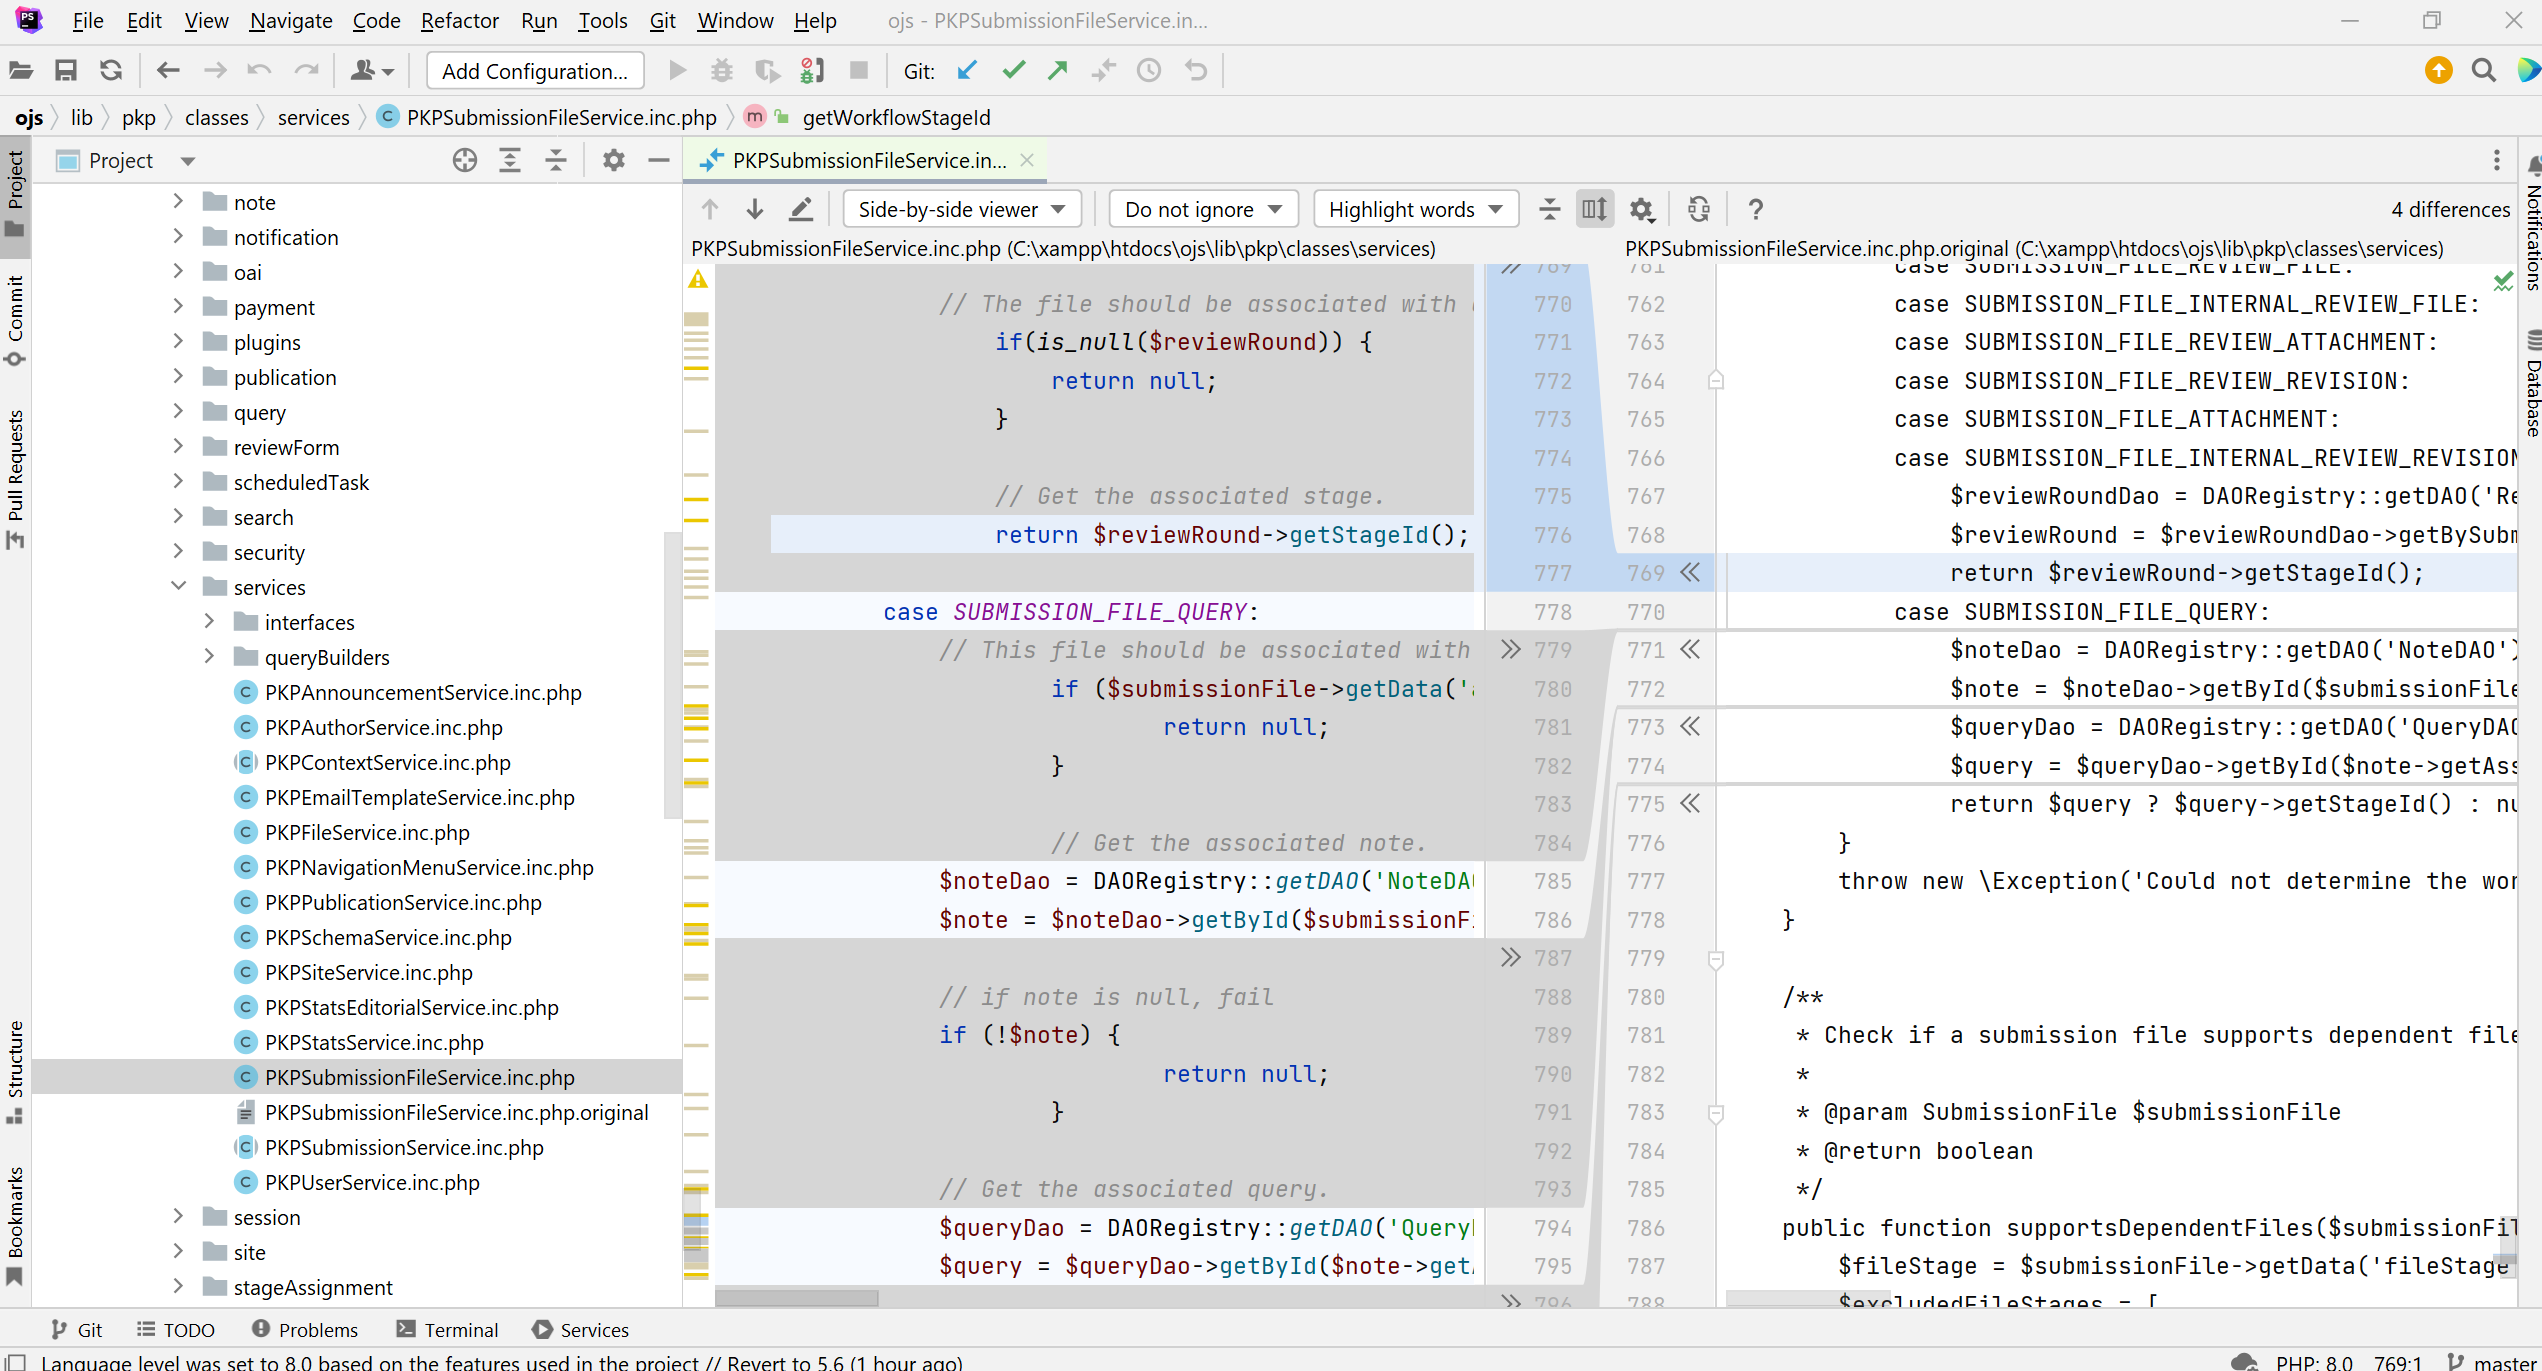Go to next difference arrow
Image resolution: width=2542 pixels, height=1371 pixels.
[755, 210]
